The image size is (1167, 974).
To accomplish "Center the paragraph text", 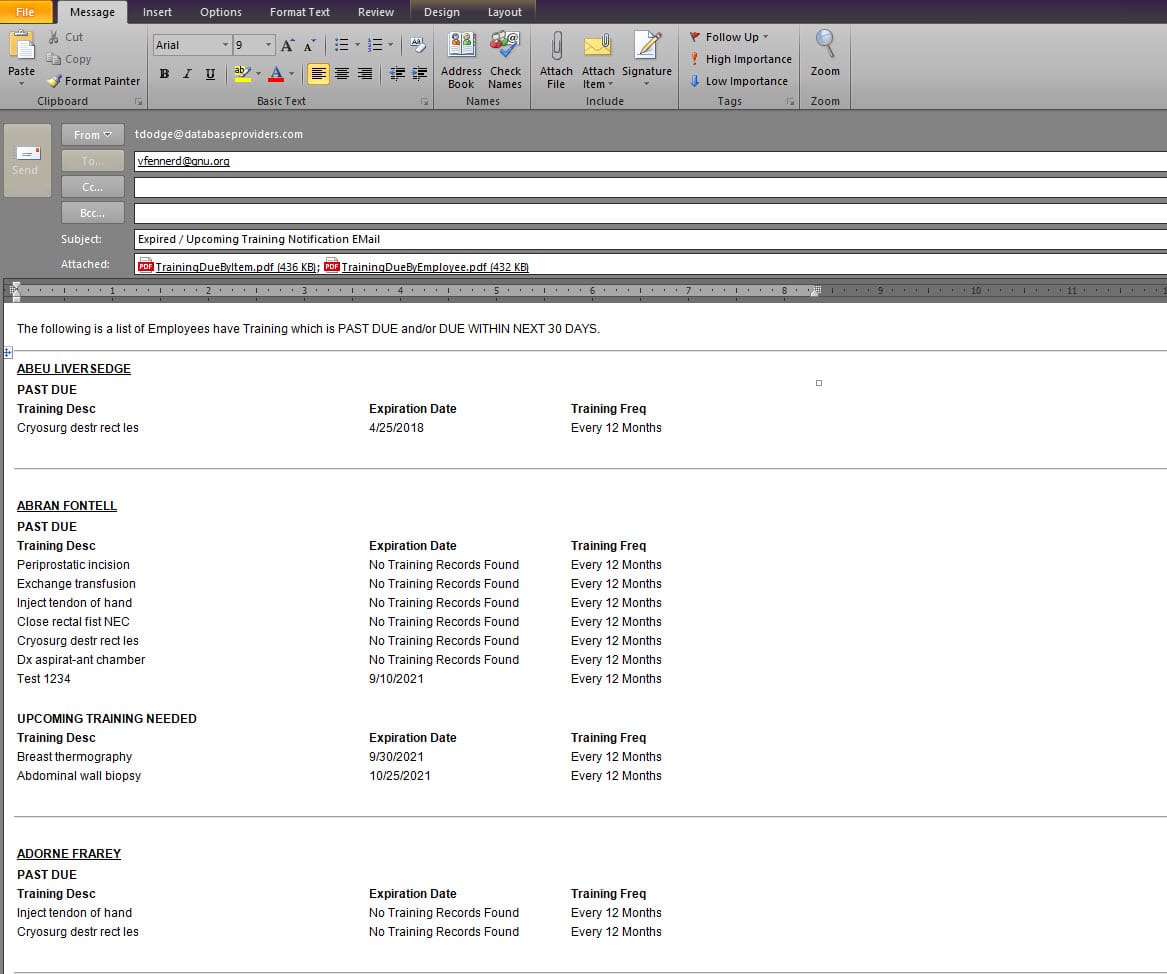I will (342, 74).
